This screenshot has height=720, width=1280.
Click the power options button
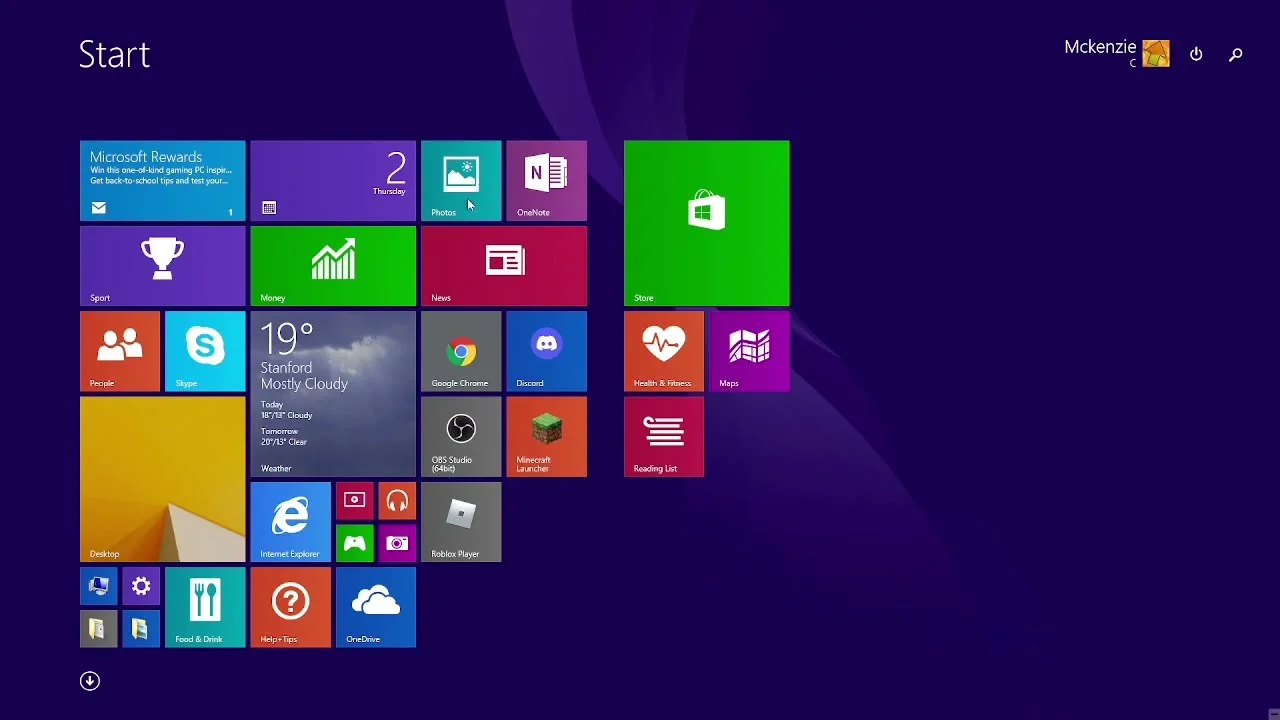tap(1196, 54)
